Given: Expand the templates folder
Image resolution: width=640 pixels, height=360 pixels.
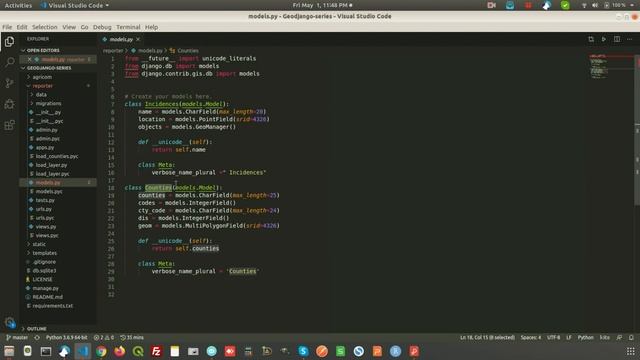Looking at the screenshot, I should (x=58, y=253).
